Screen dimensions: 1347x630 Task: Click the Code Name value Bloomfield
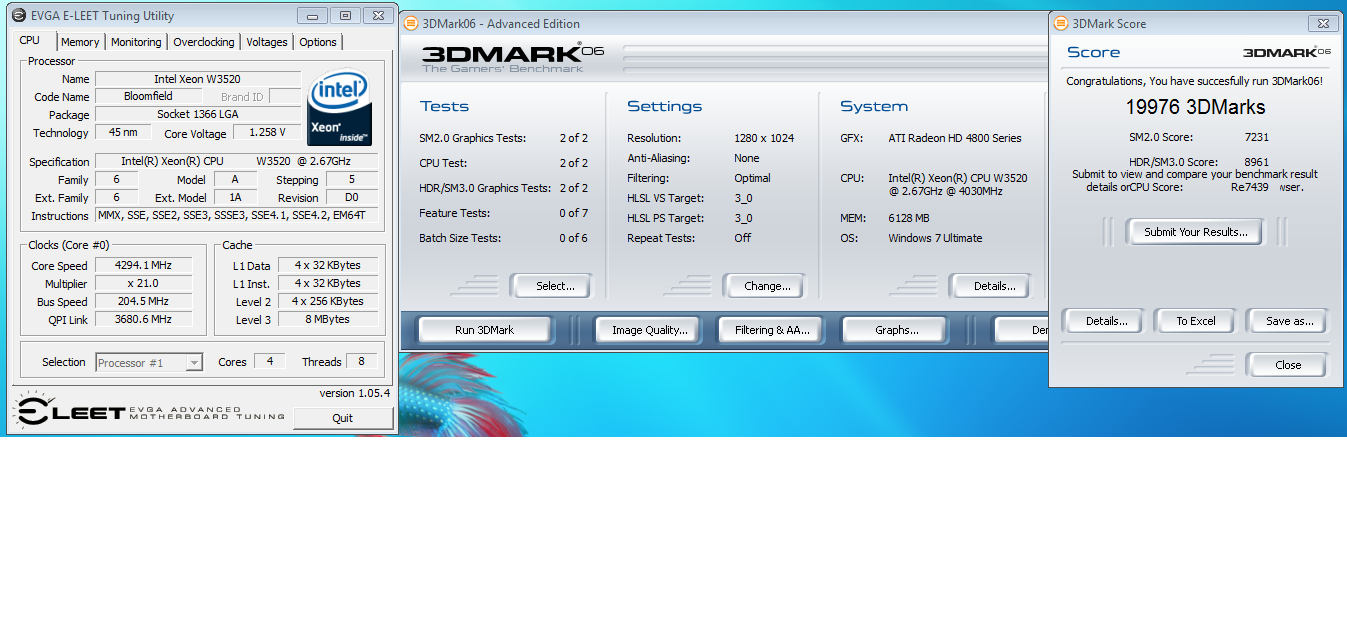(x=148, y=96)
